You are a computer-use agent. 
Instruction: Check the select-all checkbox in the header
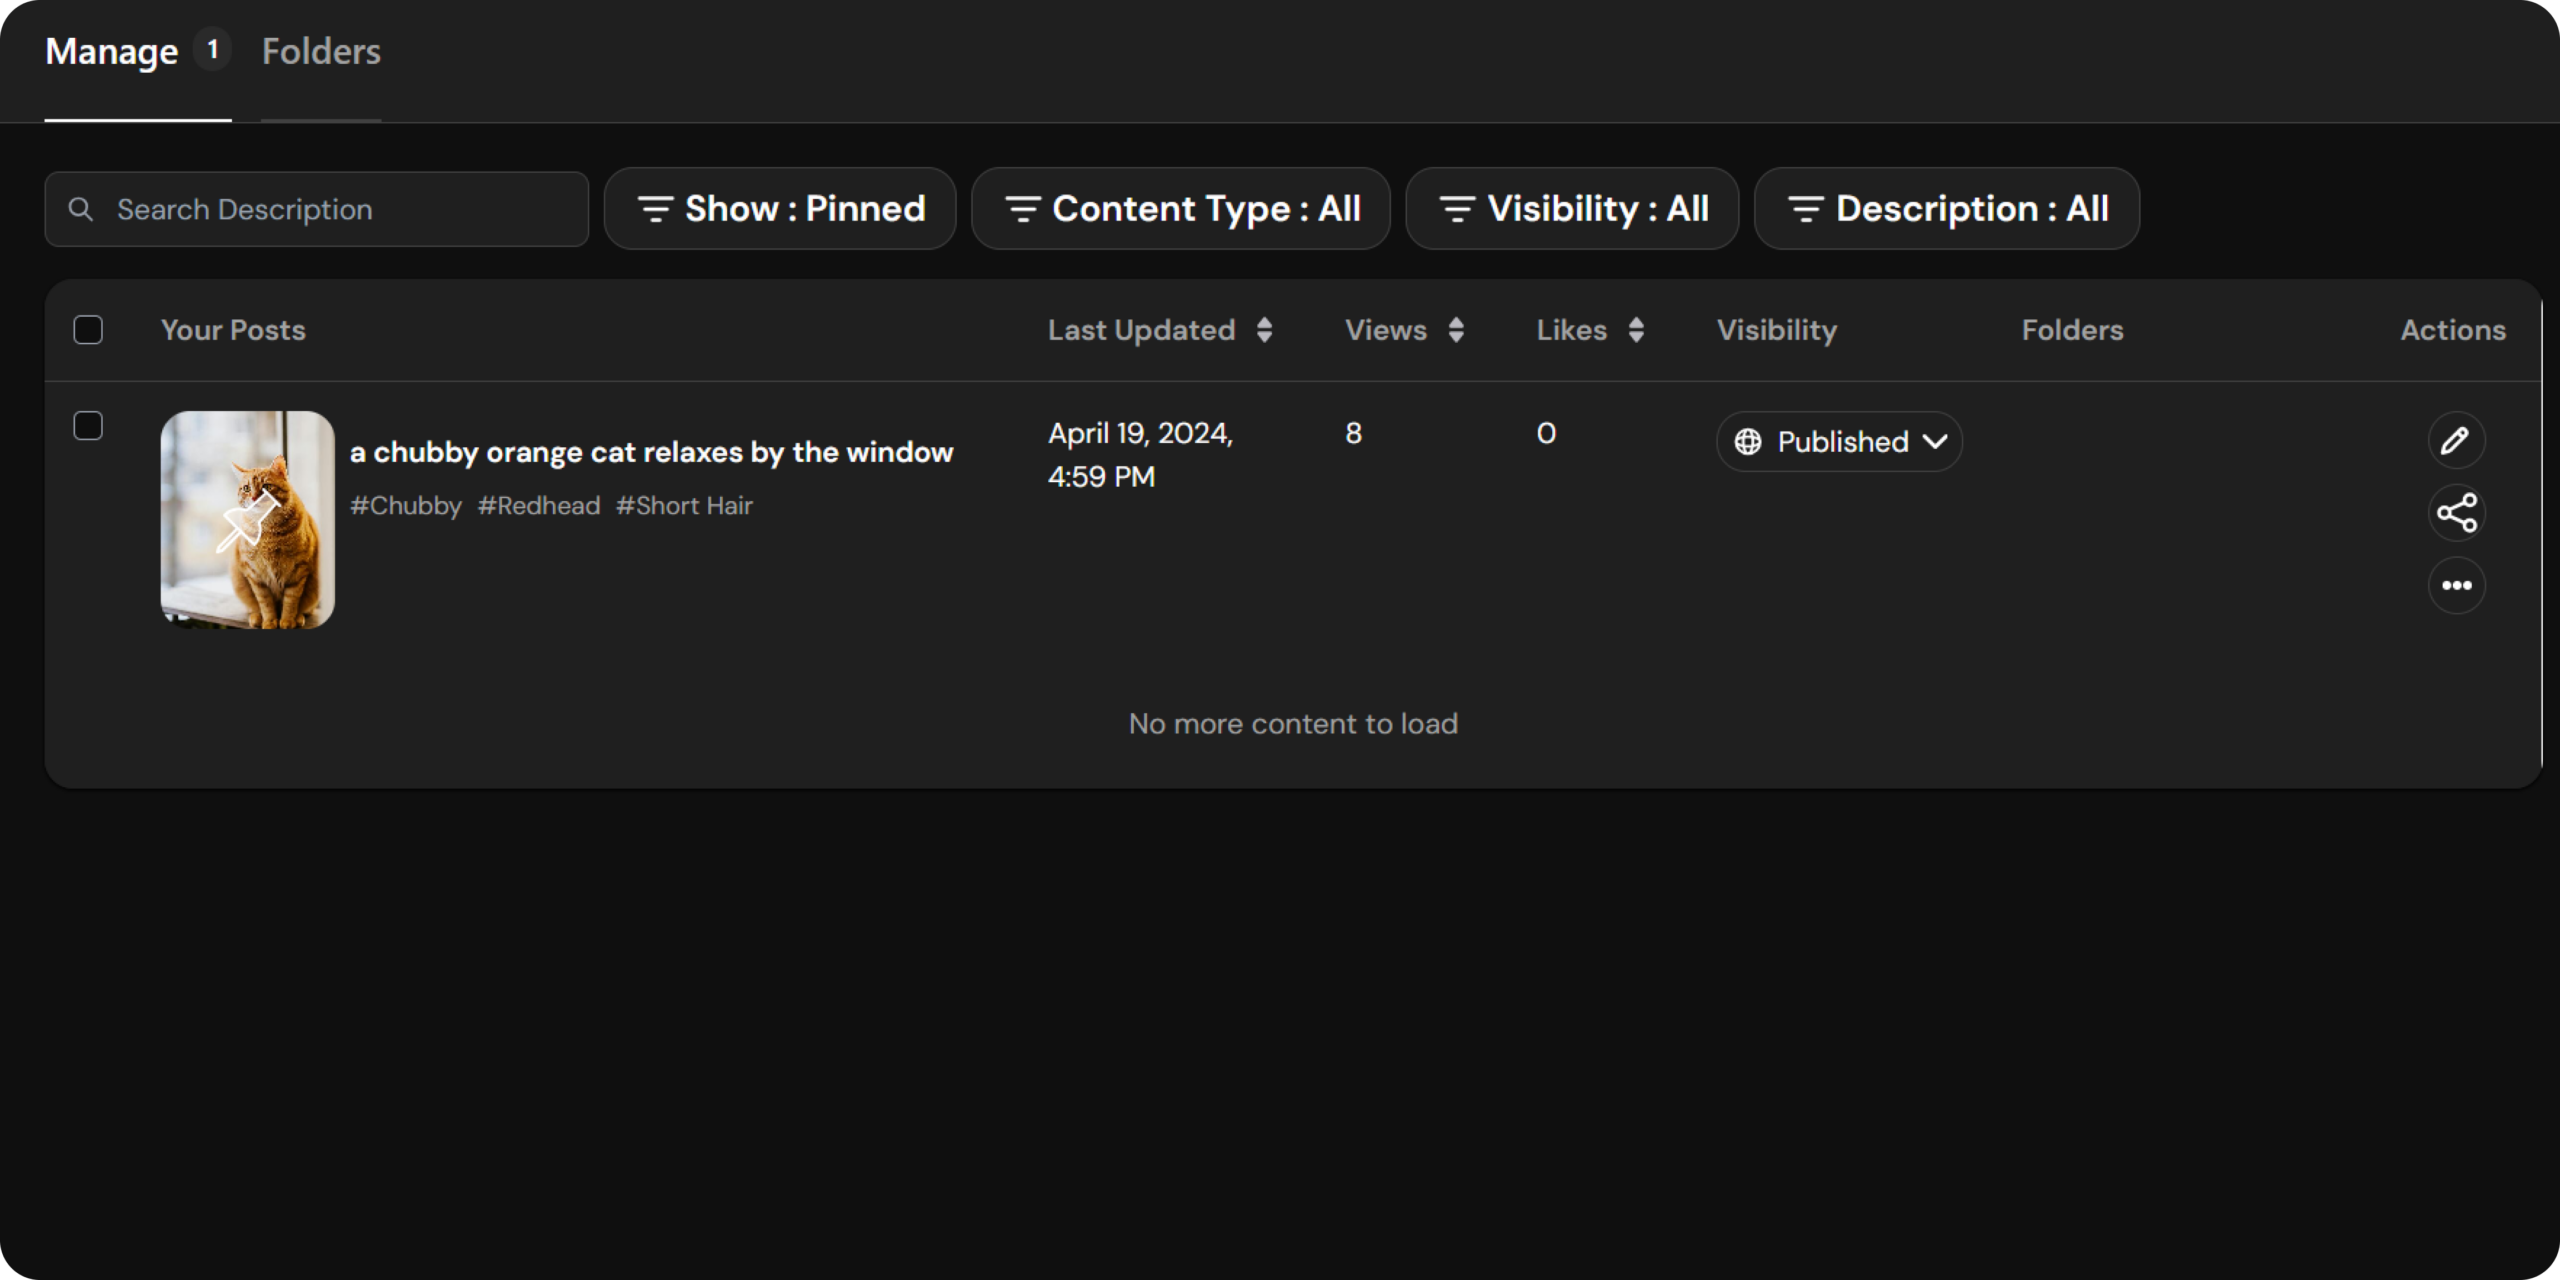tap(88, 329)
